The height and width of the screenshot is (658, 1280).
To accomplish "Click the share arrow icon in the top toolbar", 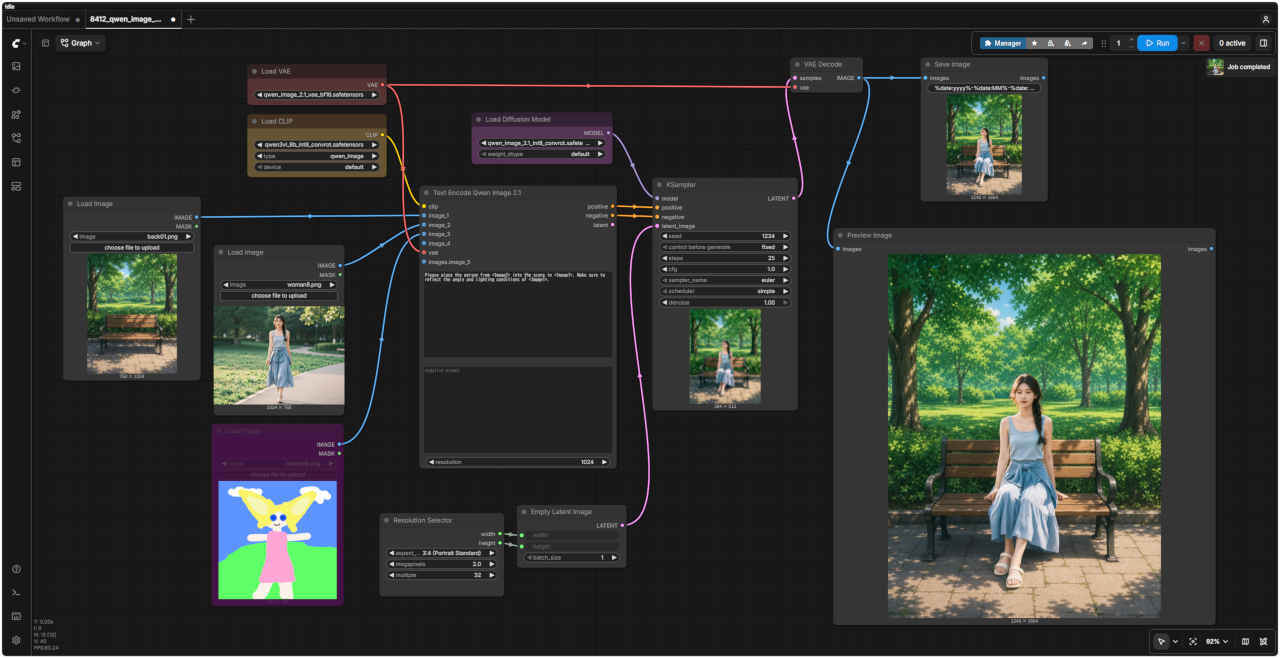I will 1085,43.
